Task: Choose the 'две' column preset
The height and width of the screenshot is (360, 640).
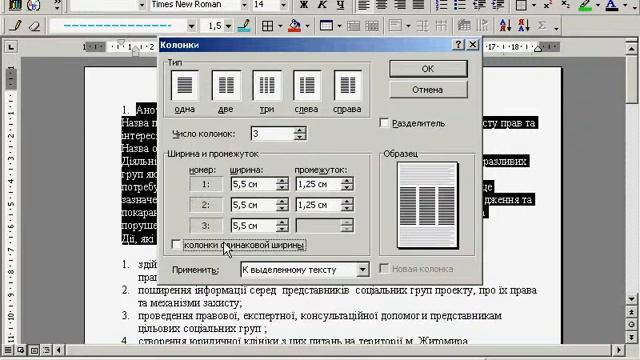Action: [226, 85]
